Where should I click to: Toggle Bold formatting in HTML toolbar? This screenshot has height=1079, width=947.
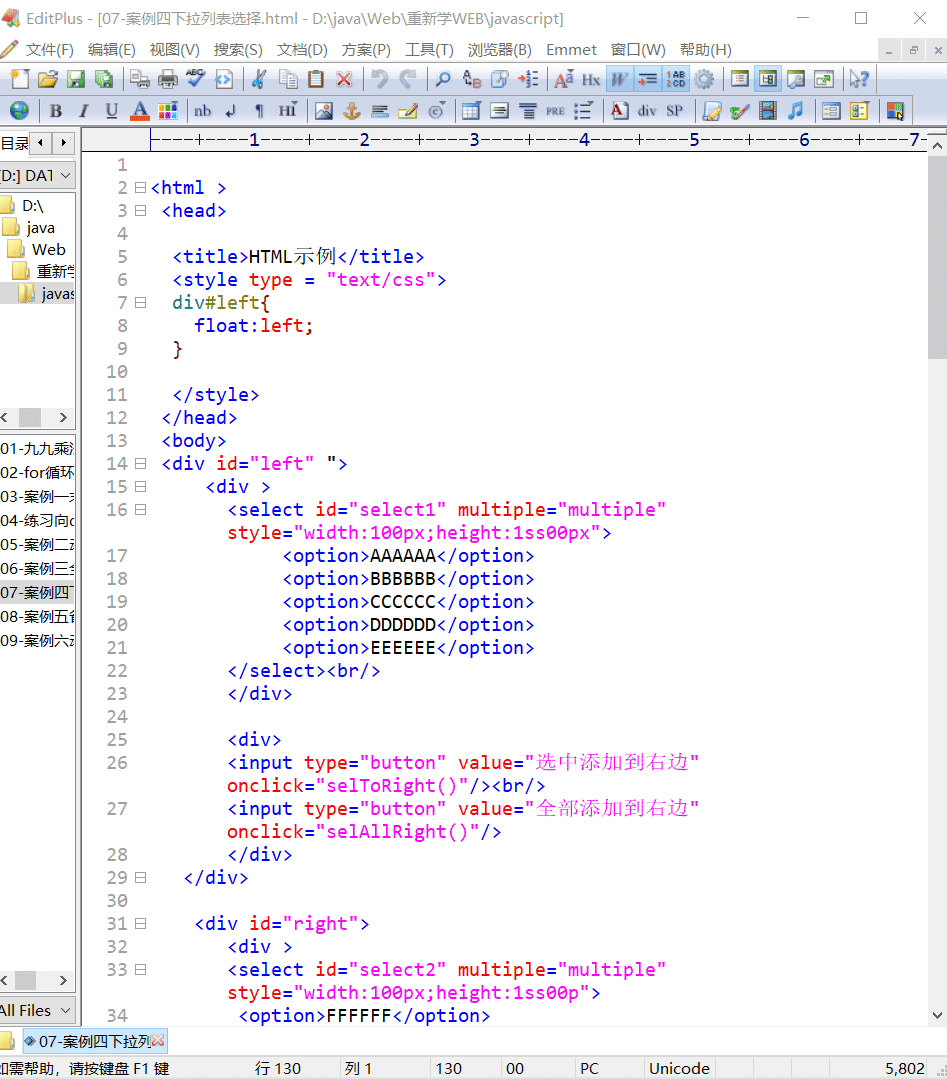pyautogui.click(x=56, y=110)
